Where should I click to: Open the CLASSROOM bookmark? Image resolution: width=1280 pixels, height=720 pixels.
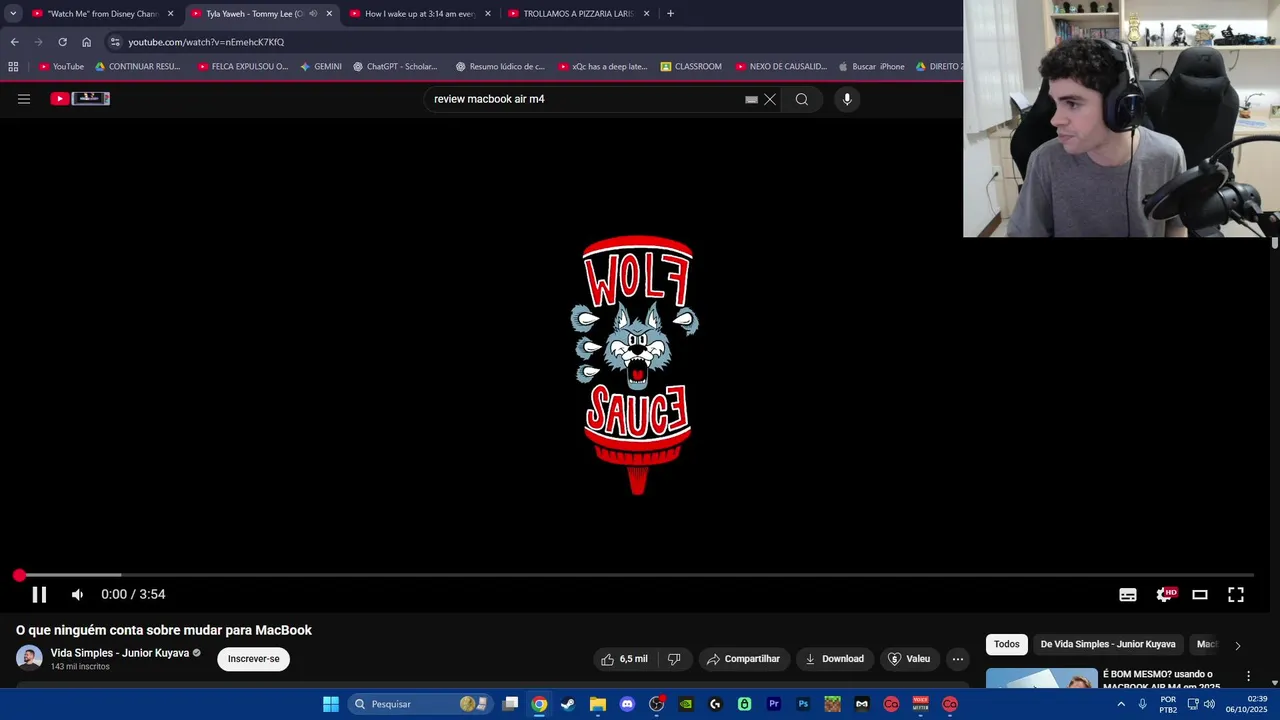(691, 67)
